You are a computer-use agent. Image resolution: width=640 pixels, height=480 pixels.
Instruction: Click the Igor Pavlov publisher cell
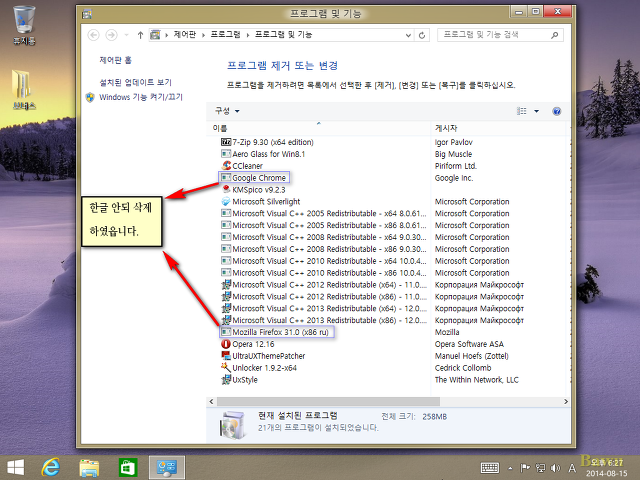[453, 142]
